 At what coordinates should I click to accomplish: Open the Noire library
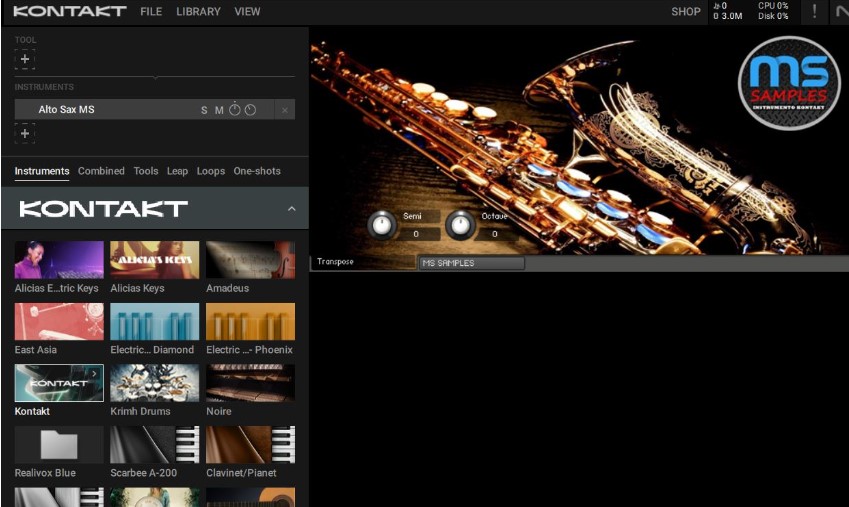pyautogui.click(x=250, y=383)
